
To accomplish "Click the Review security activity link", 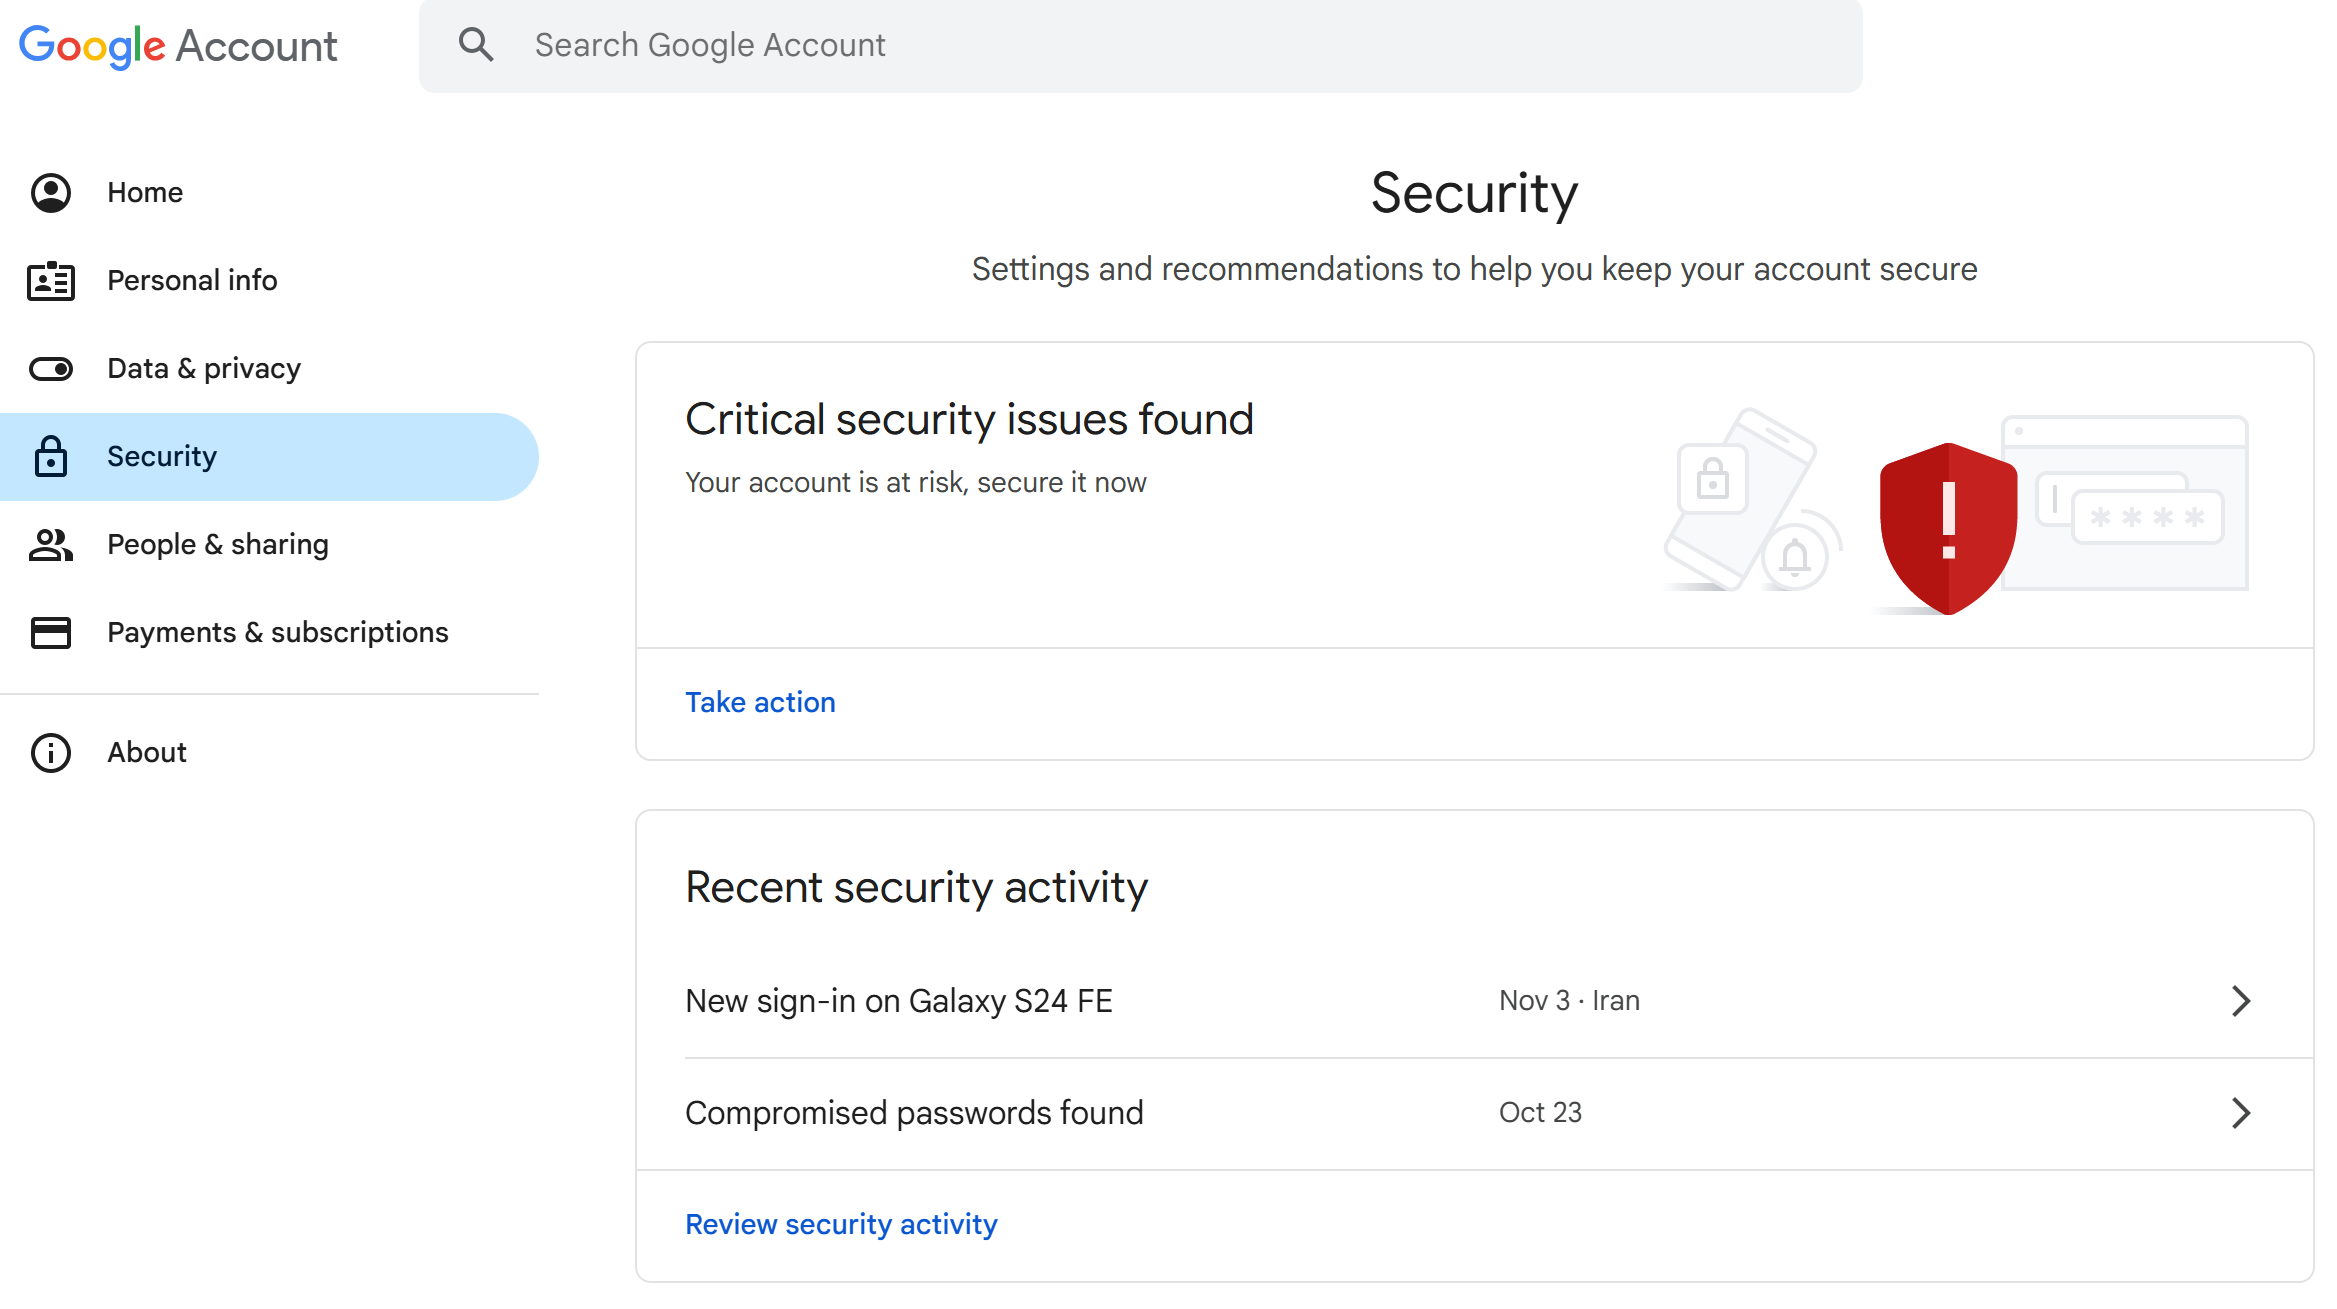I will [841, 1222].
